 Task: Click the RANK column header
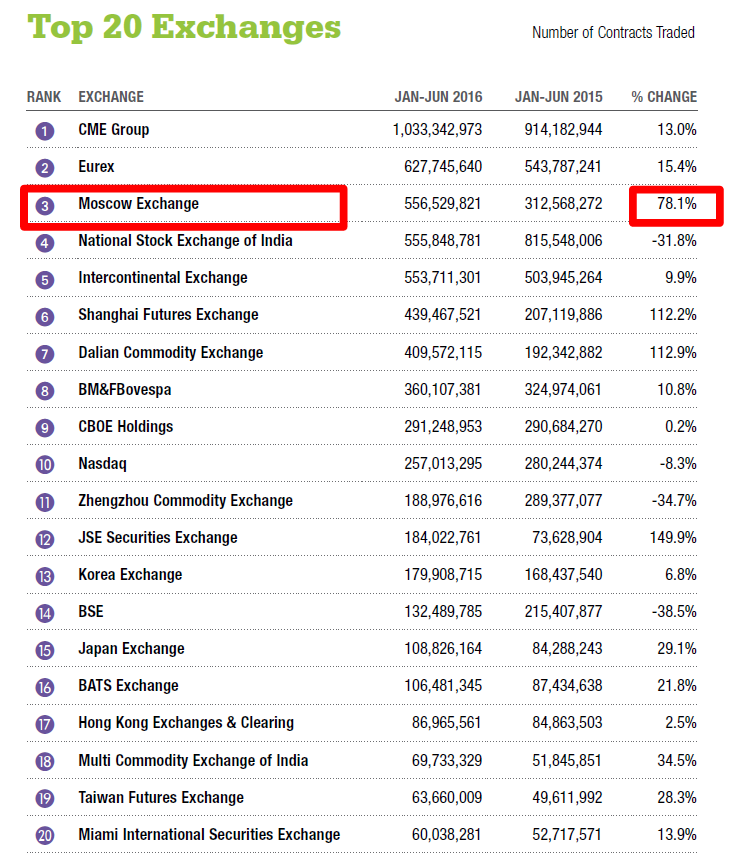point(44,97)
